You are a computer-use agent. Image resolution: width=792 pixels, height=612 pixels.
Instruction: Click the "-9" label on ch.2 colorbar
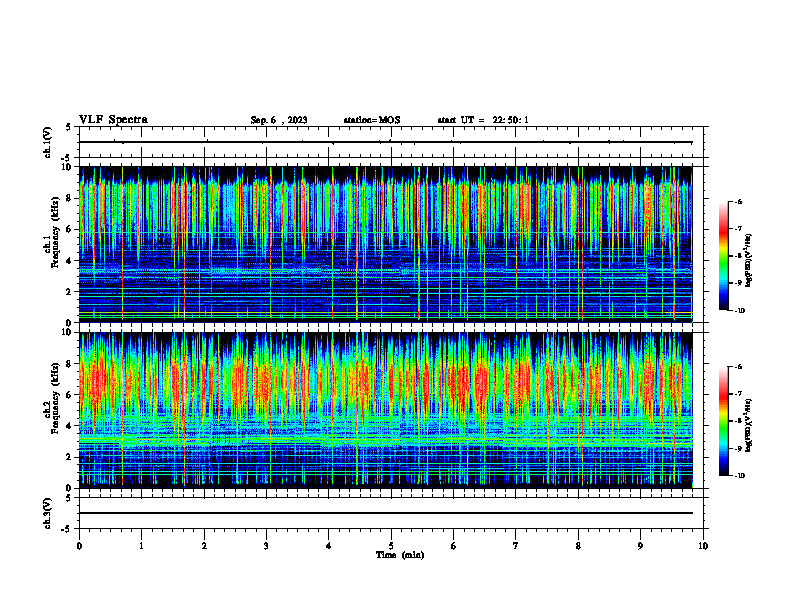pyautogui.click(x=738, y=448)
